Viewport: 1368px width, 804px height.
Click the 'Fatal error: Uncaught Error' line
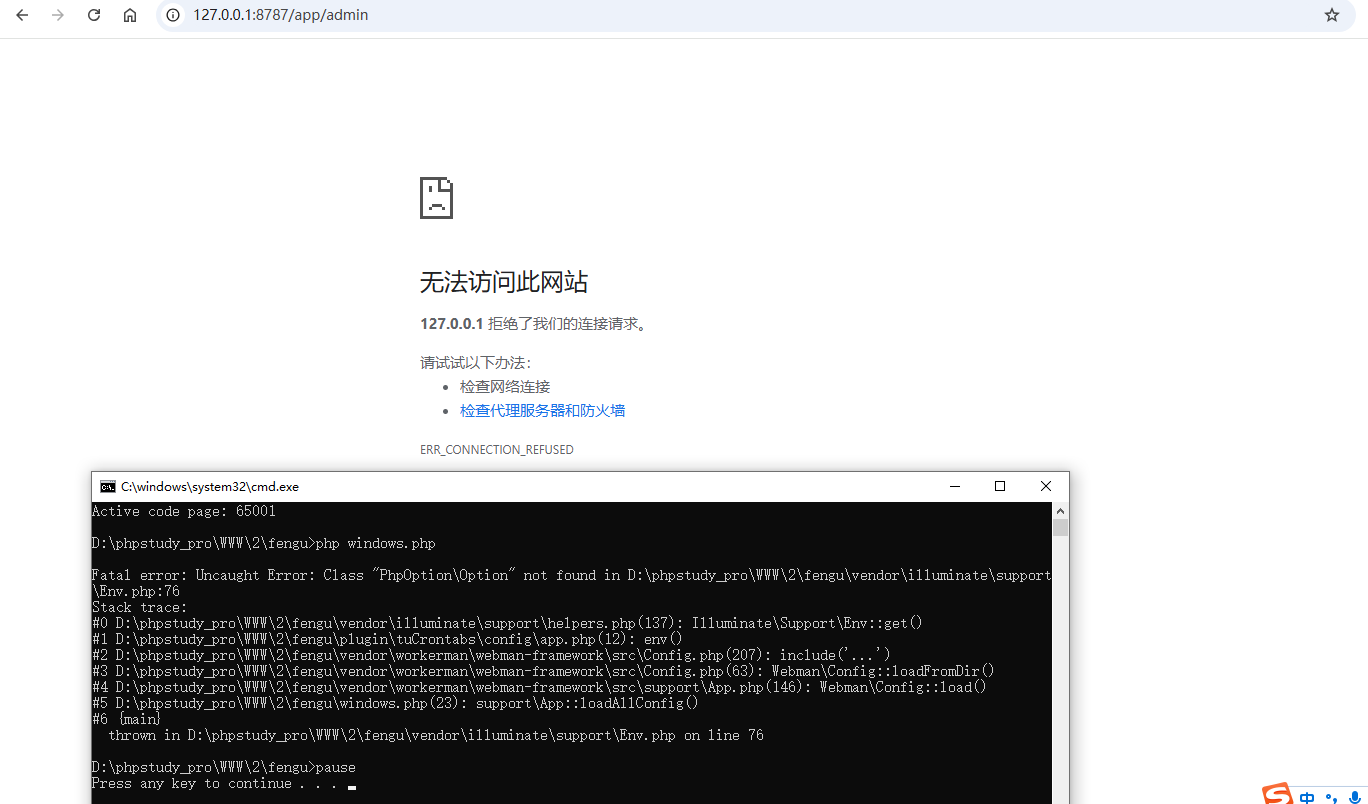click(x=571, y=583)
